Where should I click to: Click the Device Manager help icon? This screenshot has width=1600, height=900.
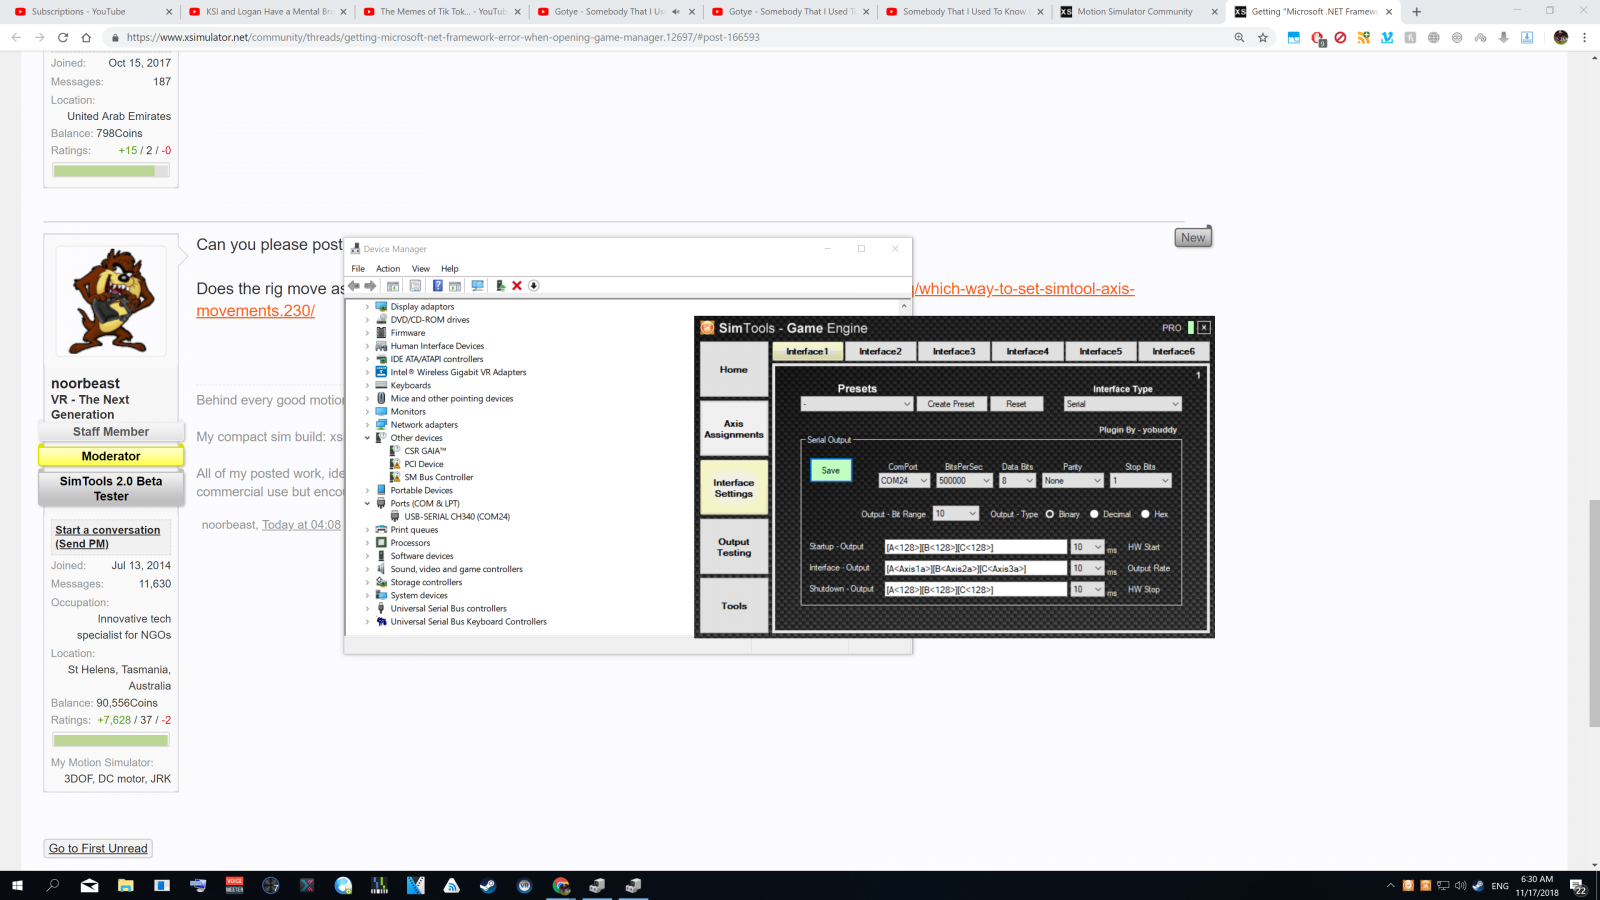point(437,286)
